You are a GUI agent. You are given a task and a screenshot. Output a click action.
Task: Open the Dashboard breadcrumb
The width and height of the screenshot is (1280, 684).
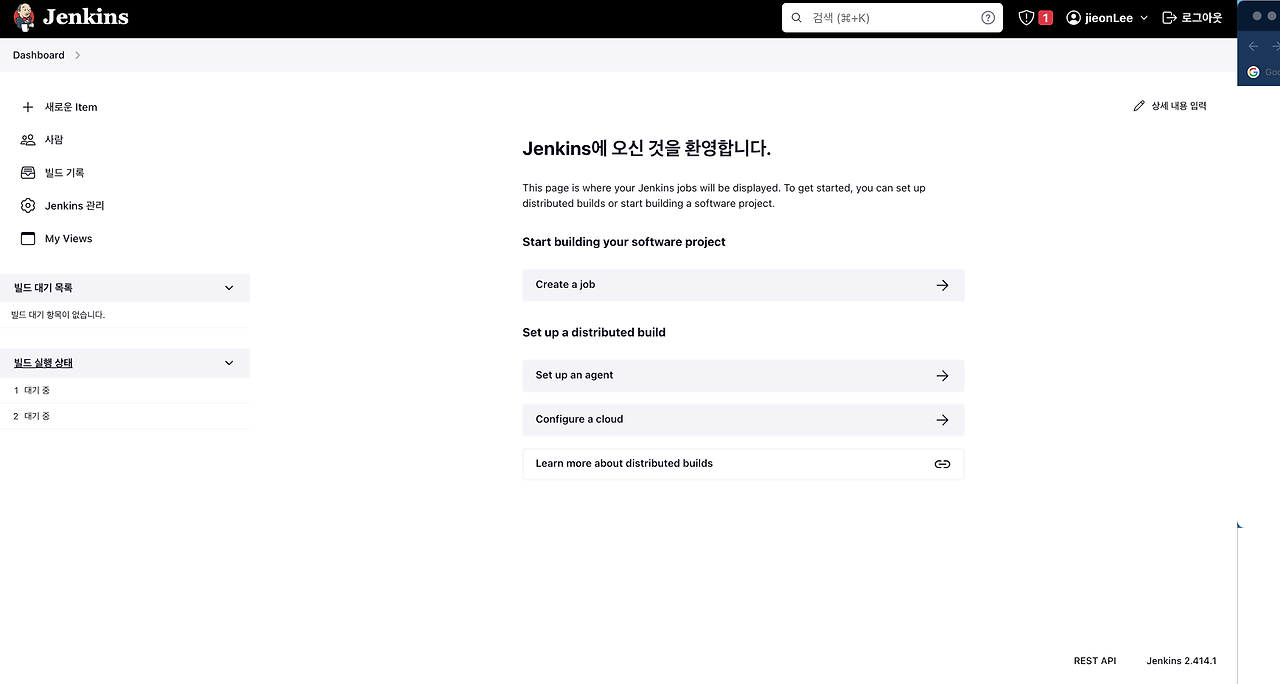[x=39, y=55]
